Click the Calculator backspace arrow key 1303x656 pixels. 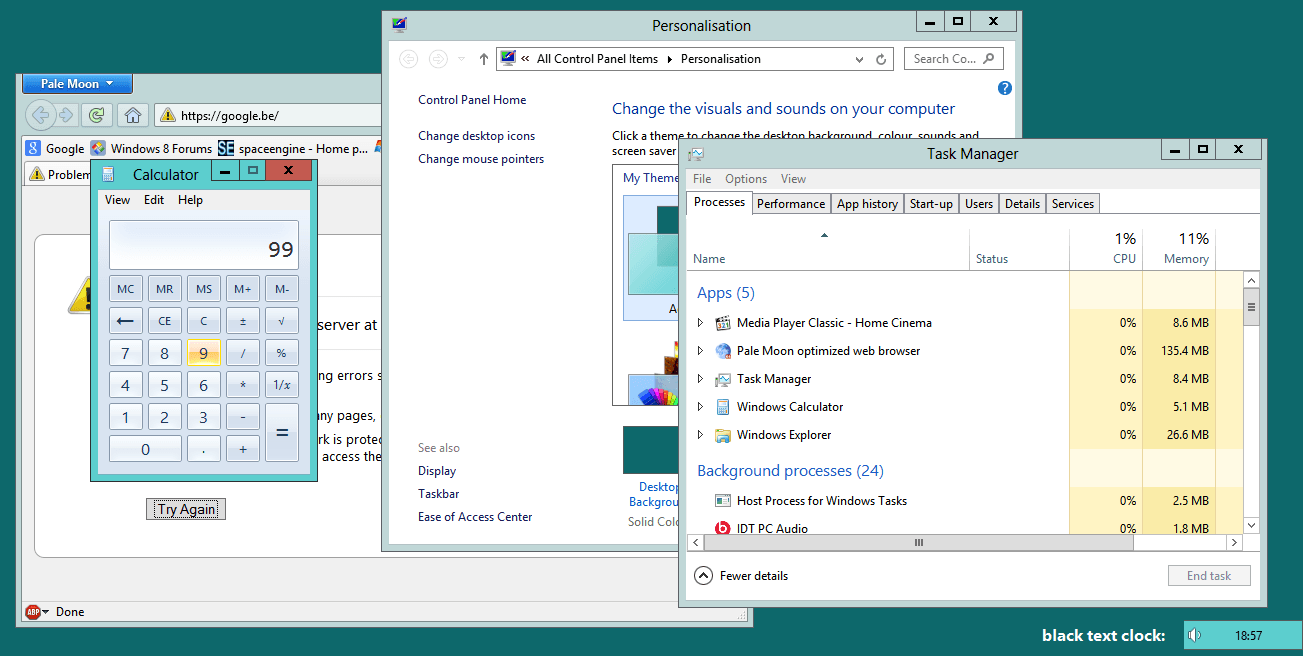[x=126, y=321]
